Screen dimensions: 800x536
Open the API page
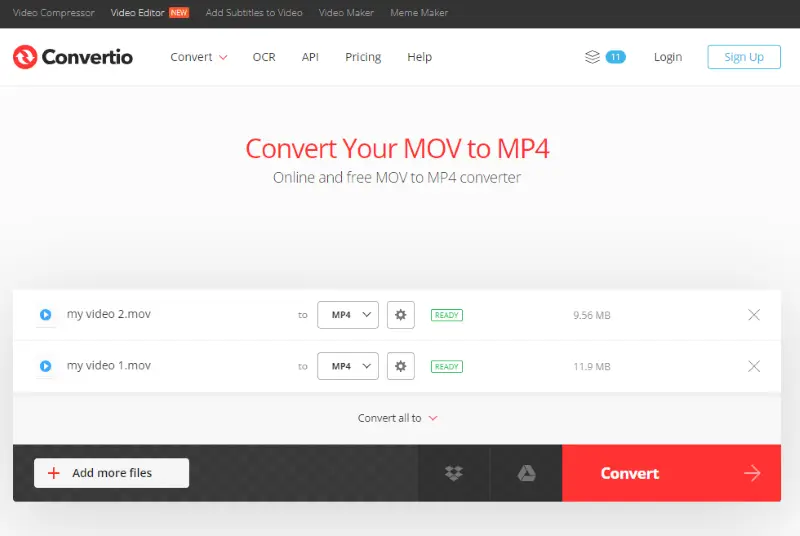tap(310, 57)
